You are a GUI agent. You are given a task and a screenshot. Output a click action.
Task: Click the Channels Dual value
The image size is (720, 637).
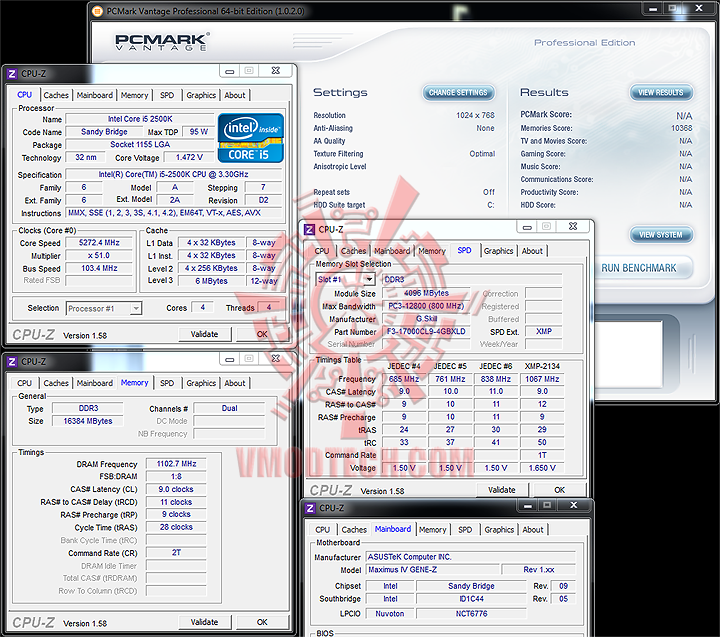click(x=229, y=408)
